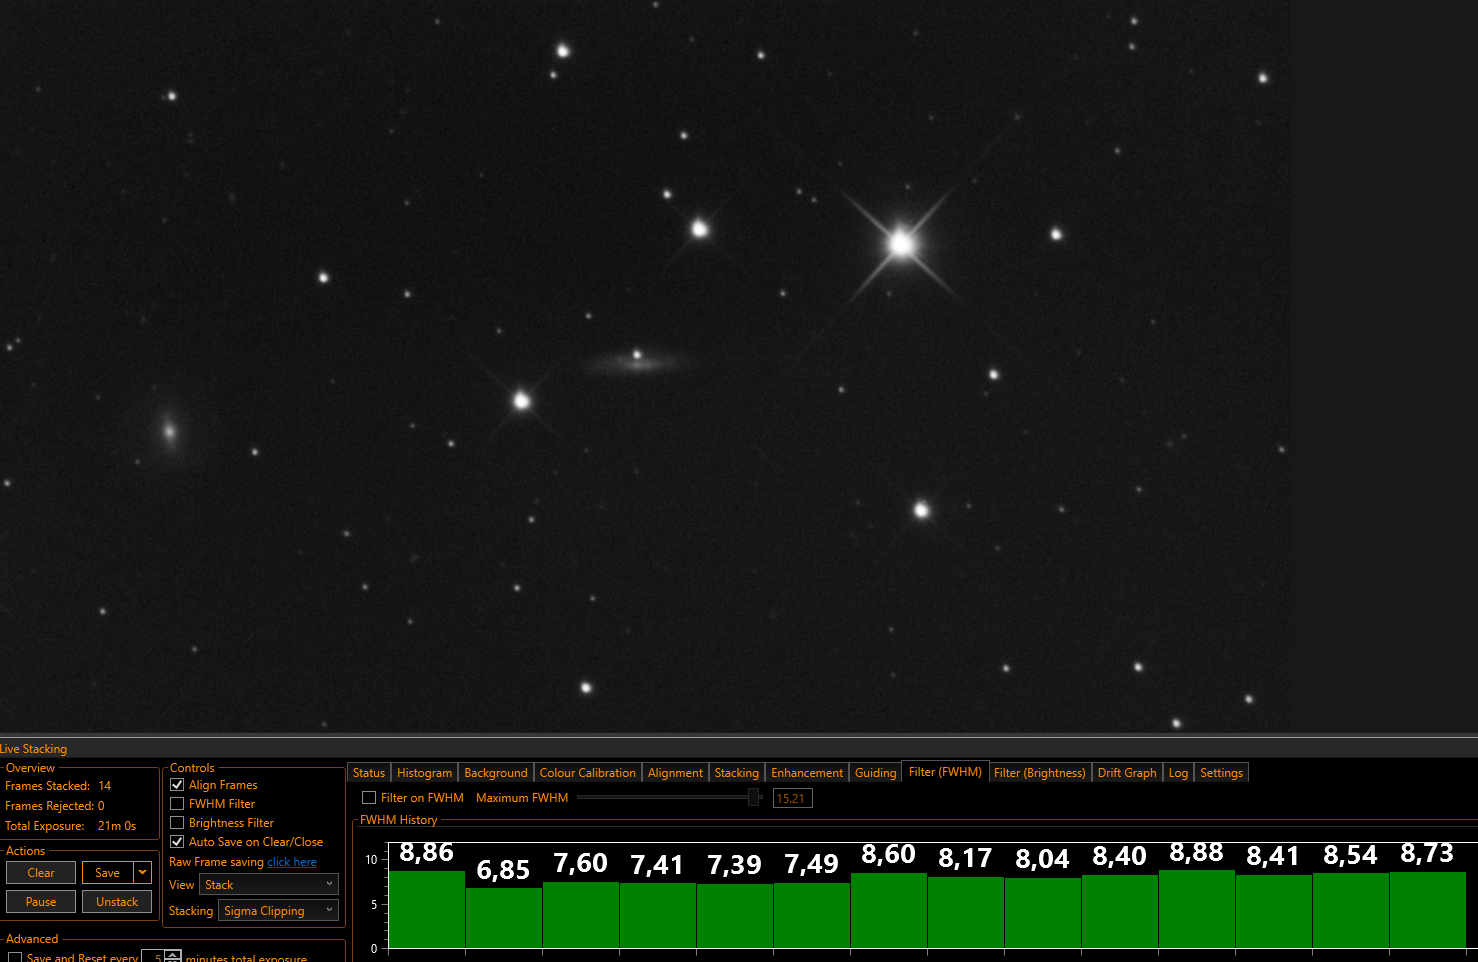
Task: Open the Log tab
Action: 1178,773
